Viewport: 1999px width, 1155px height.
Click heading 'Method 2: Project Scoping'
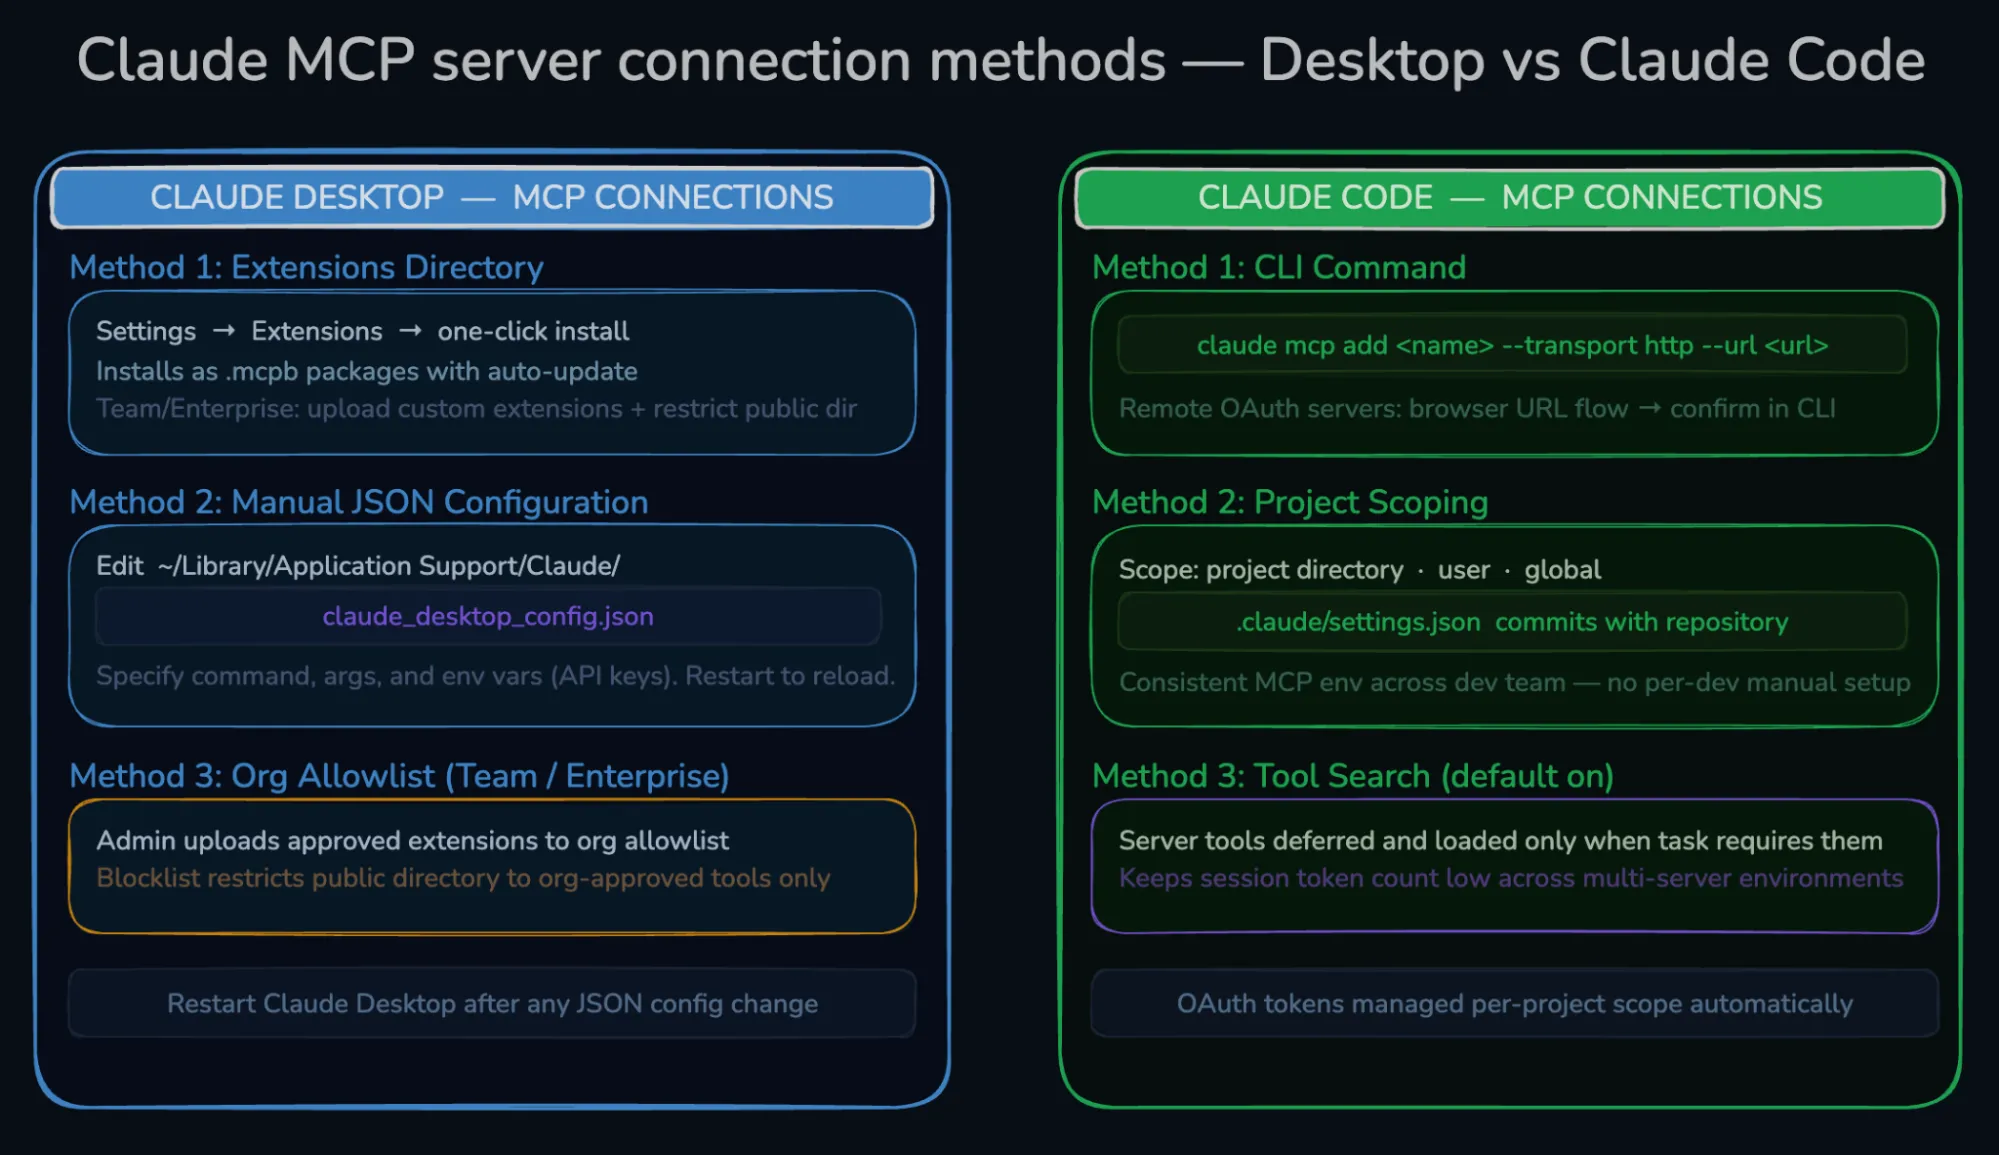tap(1290, 502)
